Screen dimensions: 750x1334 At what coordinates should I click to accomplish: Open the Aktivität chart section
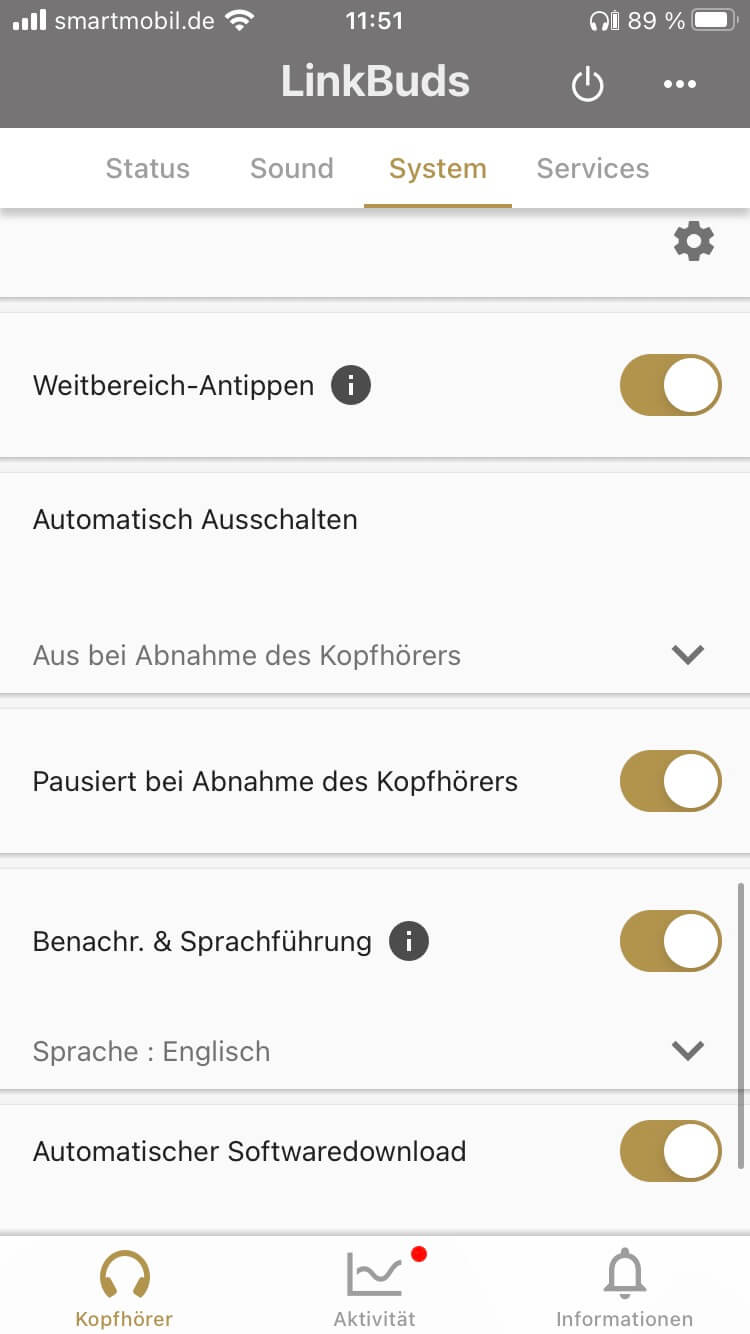tap(375, 1289)
